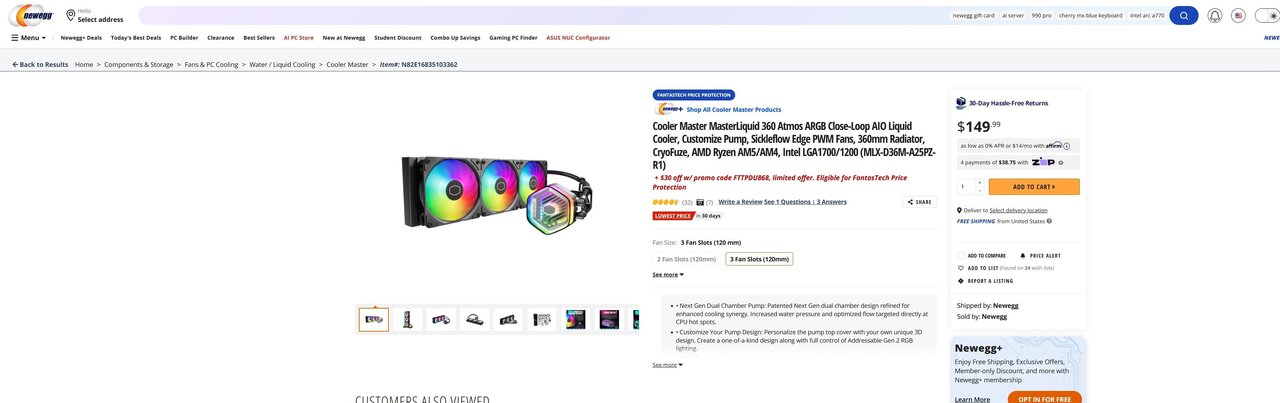
Task: Click the Share icon button
Action: pos(921,202)
